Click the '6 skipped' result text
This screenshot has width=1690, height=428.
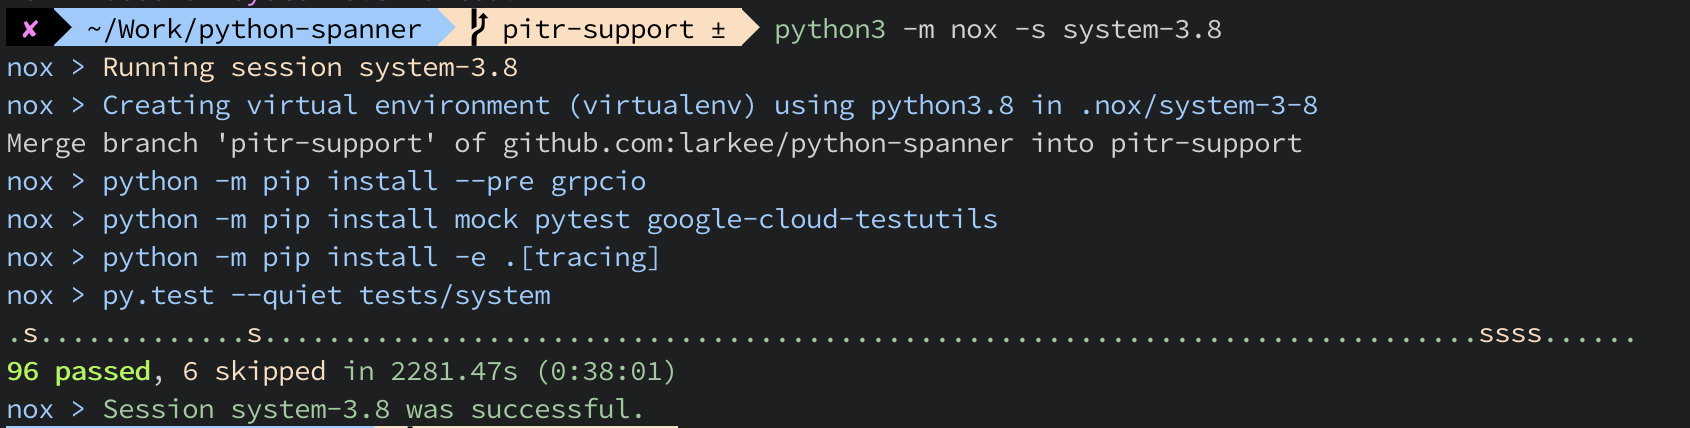[x=254, y=372]
